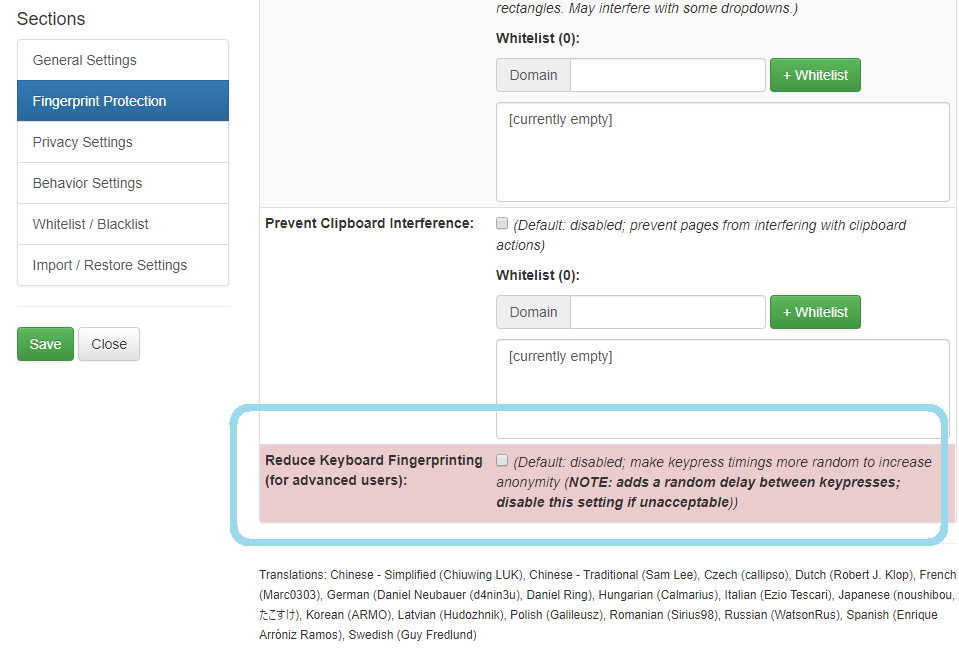959x661 pixels.
Task: Focus the Domain input above Prevent Clipboard Interference
Action: [x=667, y=75]
